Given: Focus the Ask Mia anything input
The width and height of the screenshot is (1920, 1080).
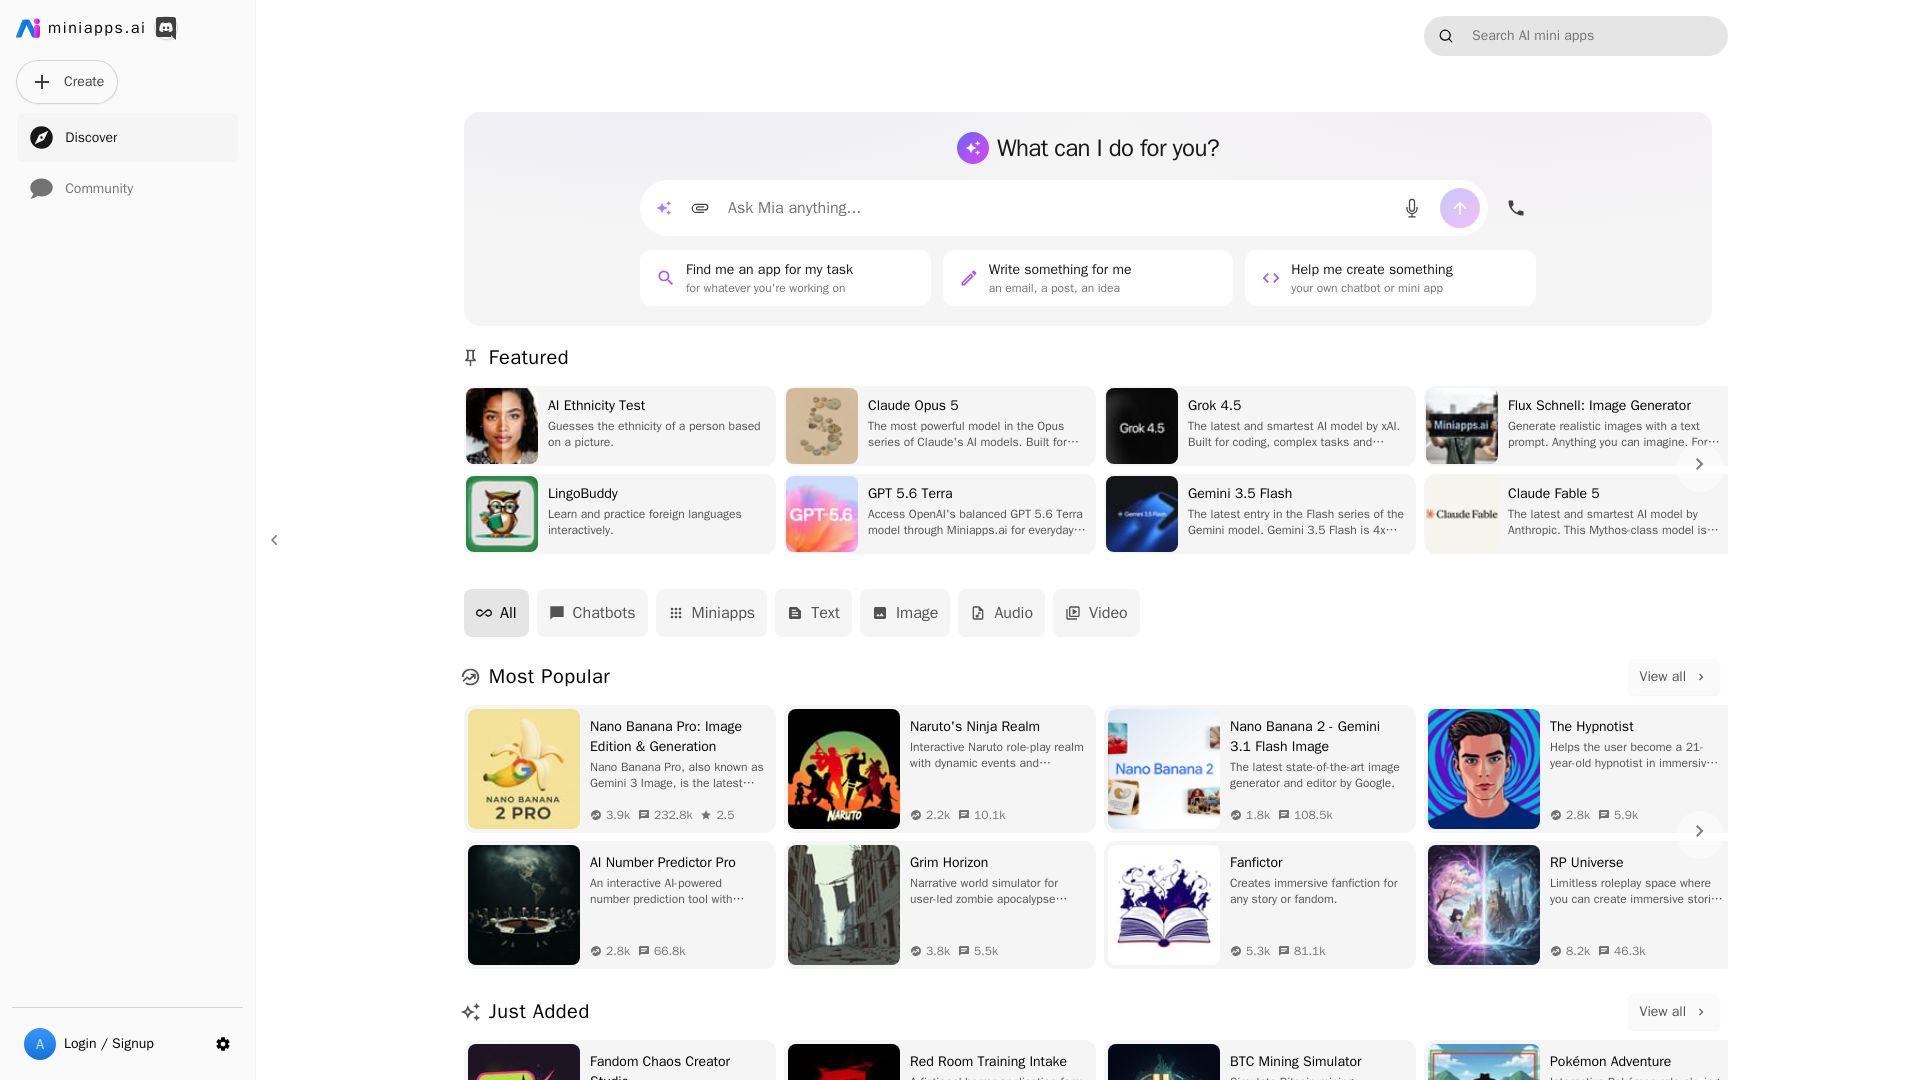Looking at the screenshot, I should 1055,208.
